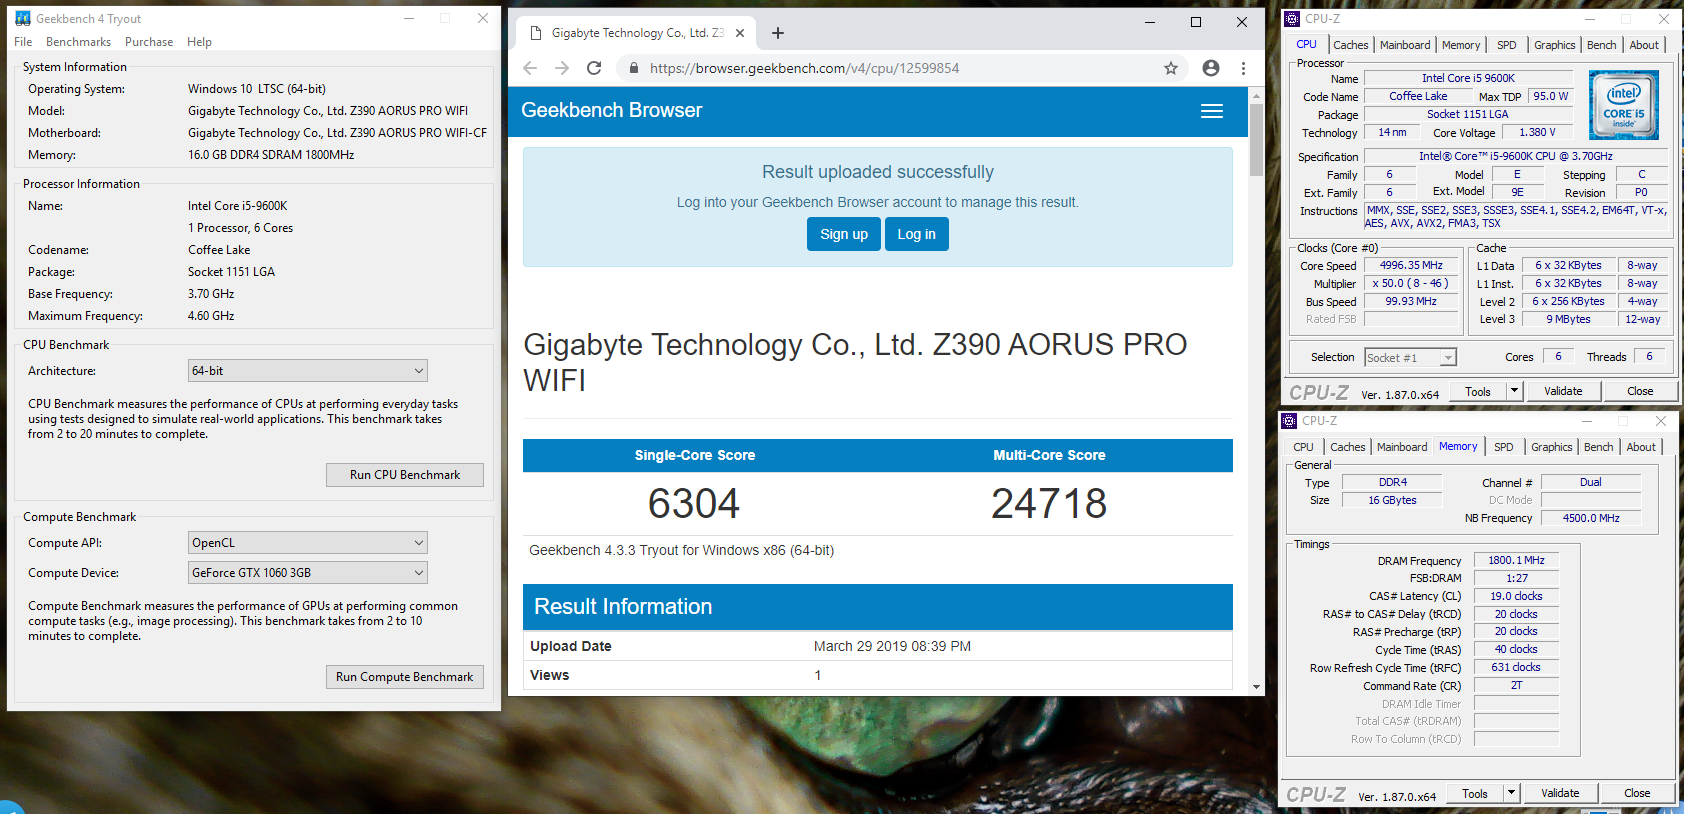Click the page icon on the Chrome tab
The width and height of the screenshot is (1684, 814).
click(x=536, y=33)
